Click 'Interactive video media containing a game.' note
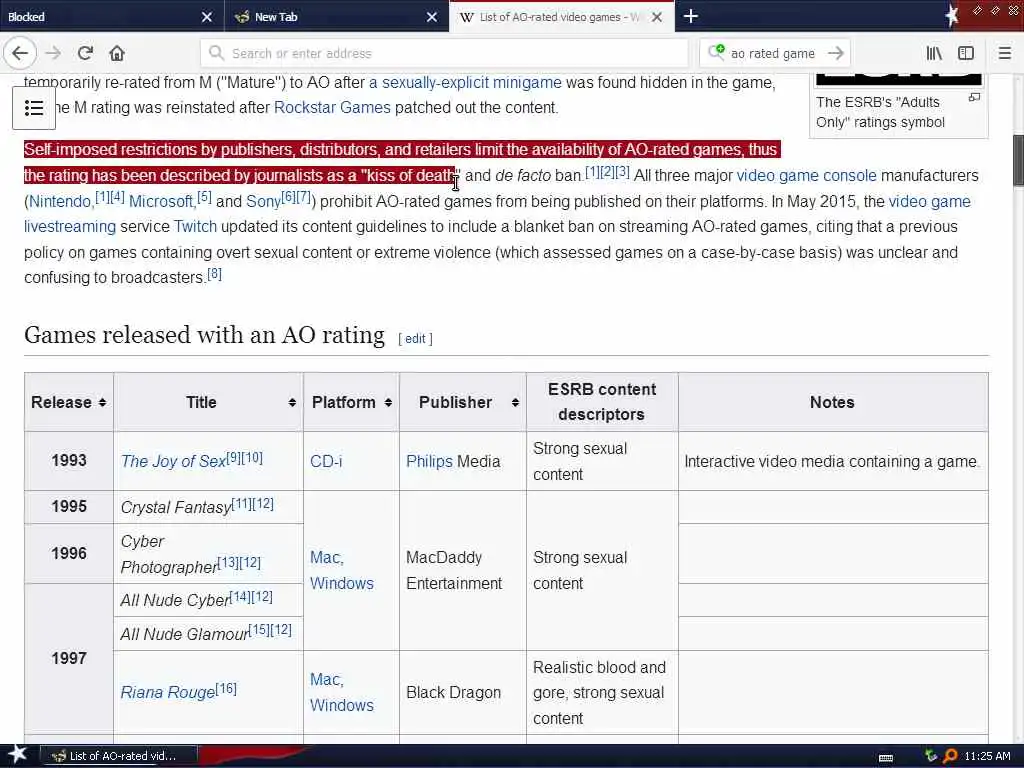Image resolution: width=1024 pixels, height=768 pixels. [832, 461]
